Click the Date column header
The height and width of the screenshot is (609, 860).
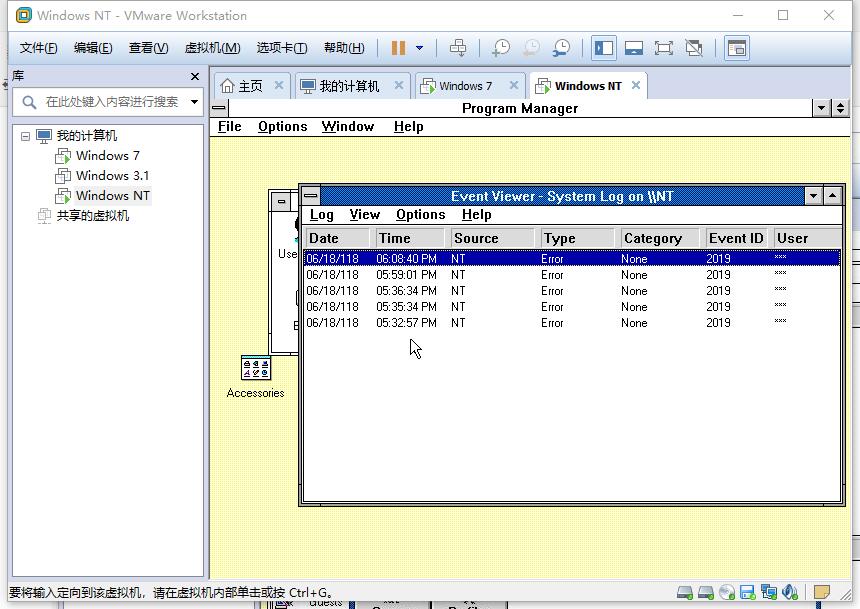point(337,238)
